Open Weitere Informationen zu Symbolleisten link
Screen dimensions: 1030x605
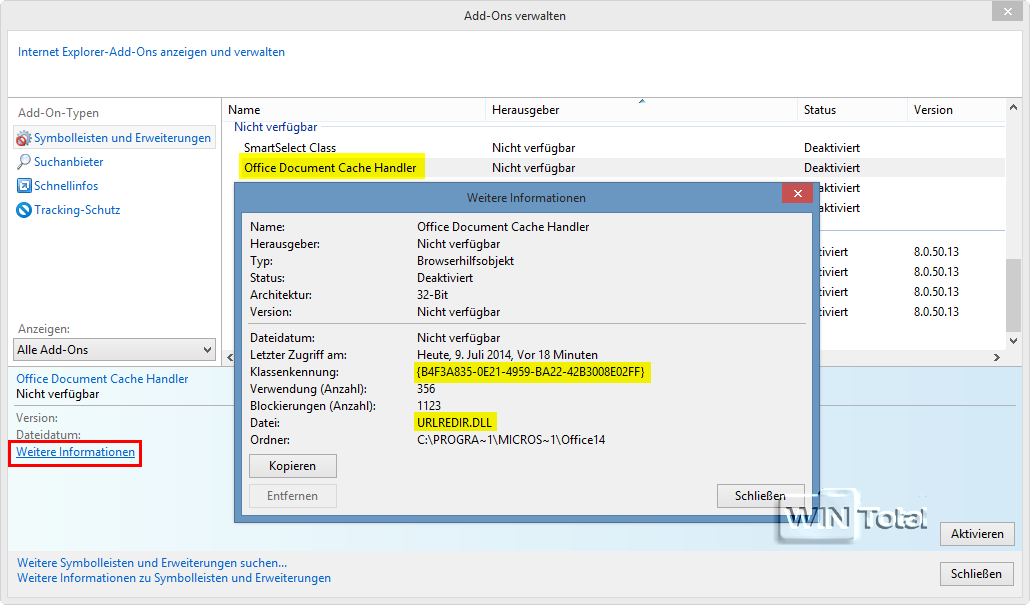(x=174, y=578)
